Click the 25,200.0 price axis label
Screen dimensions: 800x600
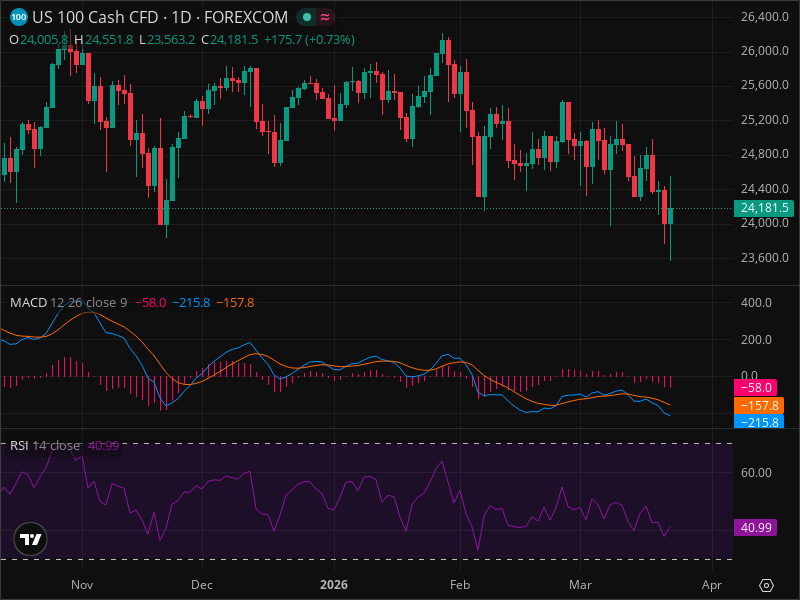(x=764, y=119)
